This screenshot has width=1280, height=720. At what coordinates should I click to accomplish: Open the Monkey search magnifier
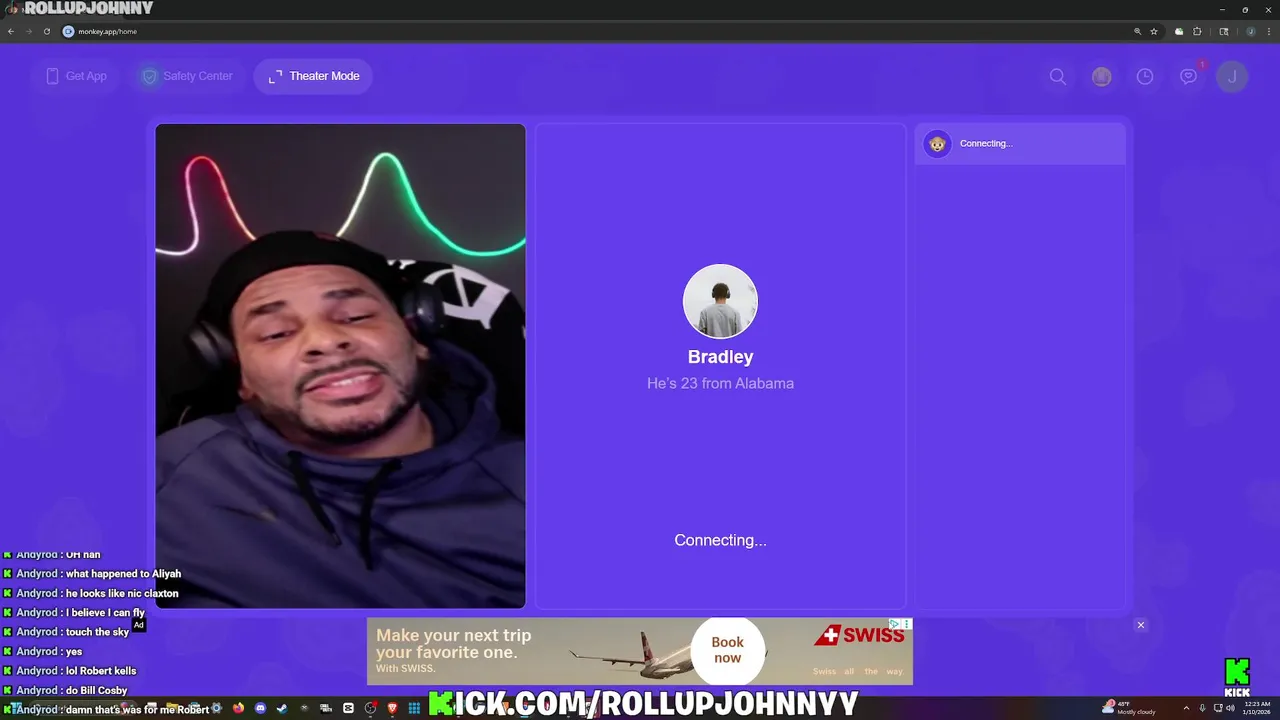(x=1058, y=76)
